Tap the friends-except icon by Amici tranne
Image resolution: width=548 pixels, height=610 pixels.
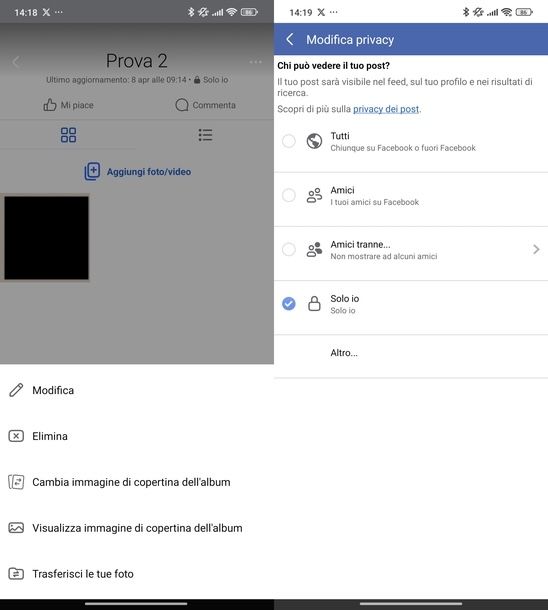[x=314, y=249]
